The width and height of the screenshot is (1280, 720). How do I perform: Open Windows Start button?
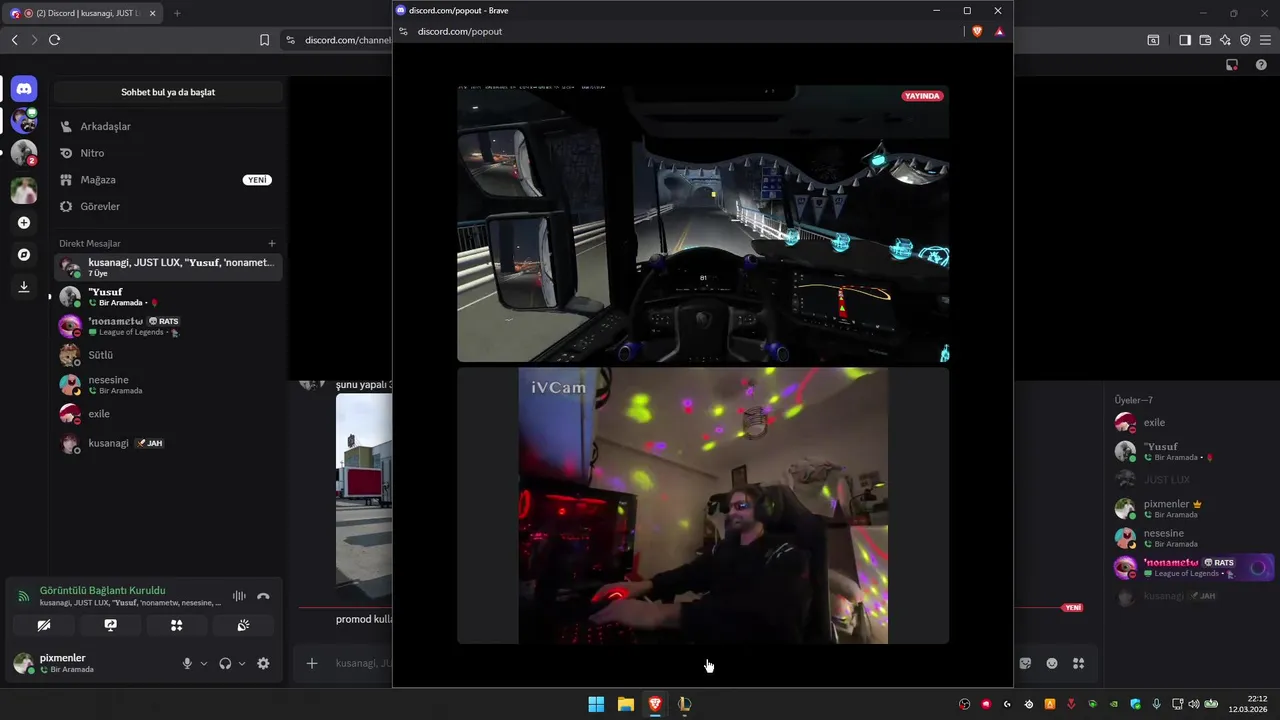(596, 704)
